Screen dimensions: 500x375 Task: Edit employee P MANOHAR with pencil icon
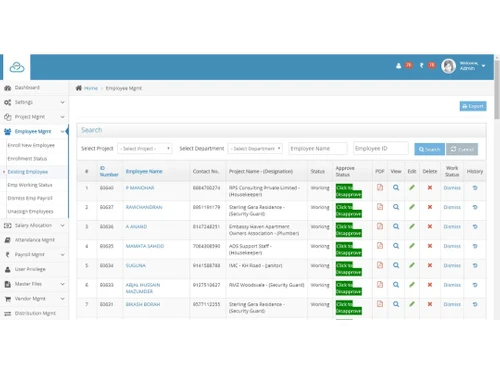(412, 187)
